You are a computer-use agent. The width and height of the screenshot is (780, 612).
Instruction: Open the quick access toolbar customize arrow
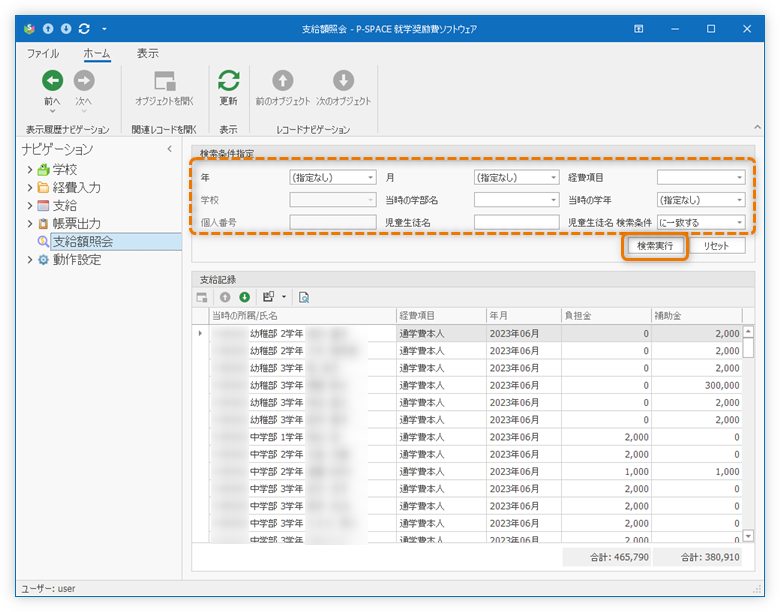[x=104, y=29]
